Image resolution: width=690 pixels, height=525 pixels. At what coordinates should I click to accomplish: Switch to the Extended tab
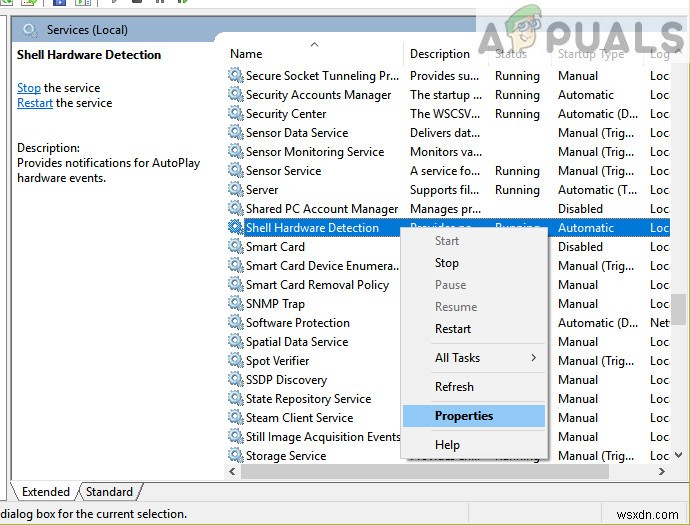coord(45,492)
